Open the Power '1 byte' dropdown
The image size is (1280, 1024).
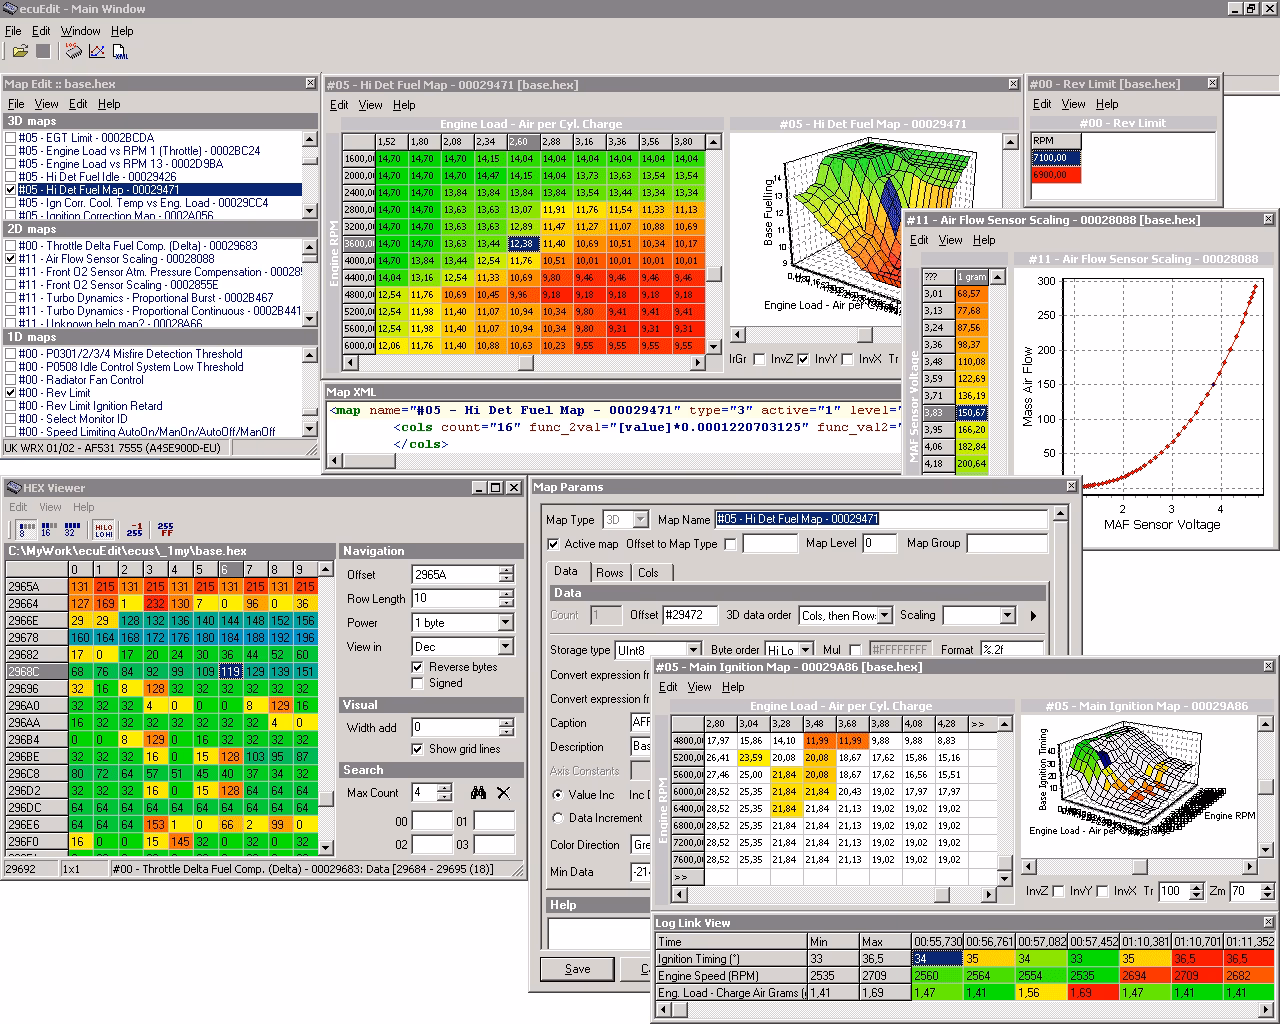click(505, 623)
